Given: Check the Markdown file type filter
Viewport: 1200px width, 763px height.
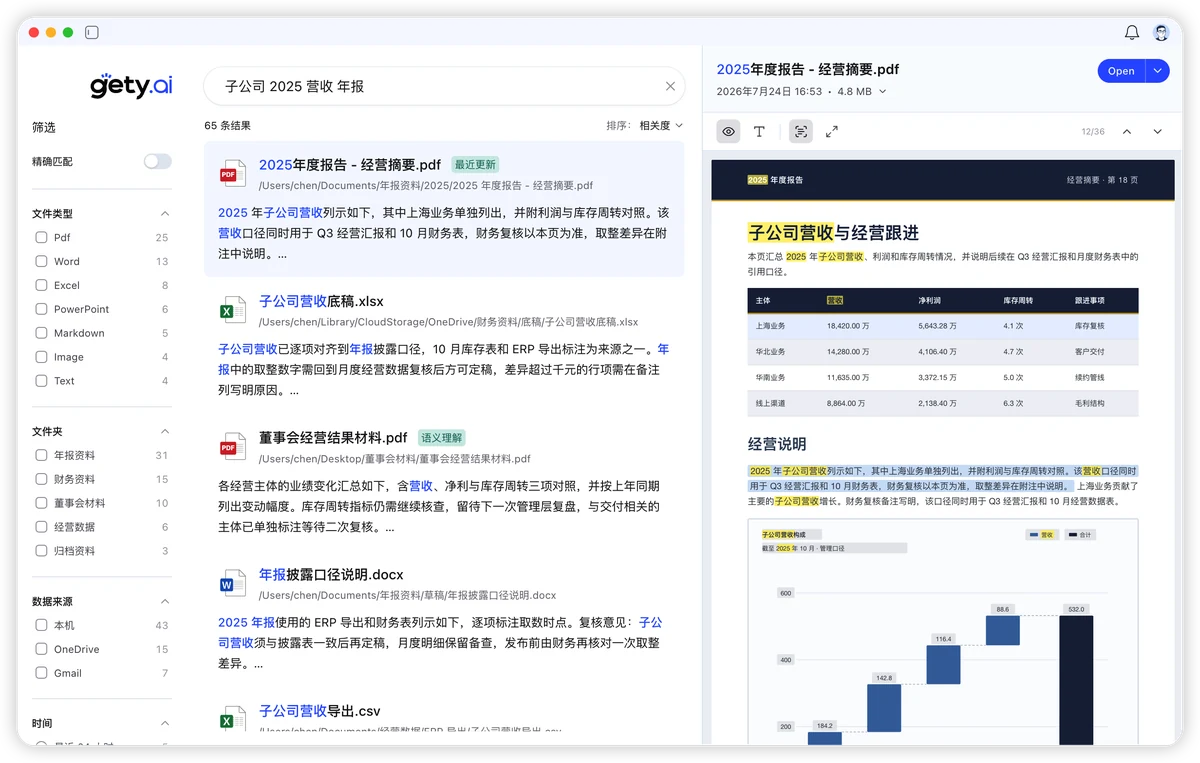Looking at the screenshot, I should pos(41,333).
